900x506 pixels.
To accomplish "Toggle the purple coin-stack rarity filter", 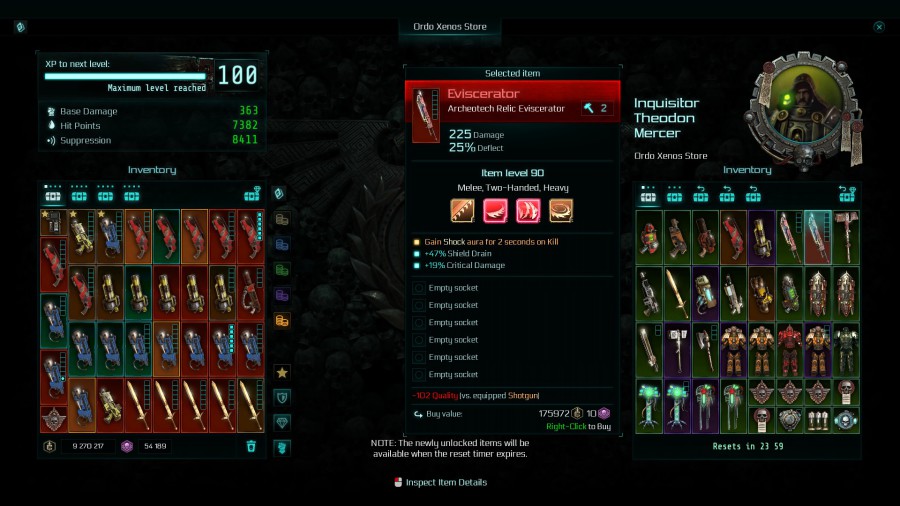I will click(x=282, y=295).
